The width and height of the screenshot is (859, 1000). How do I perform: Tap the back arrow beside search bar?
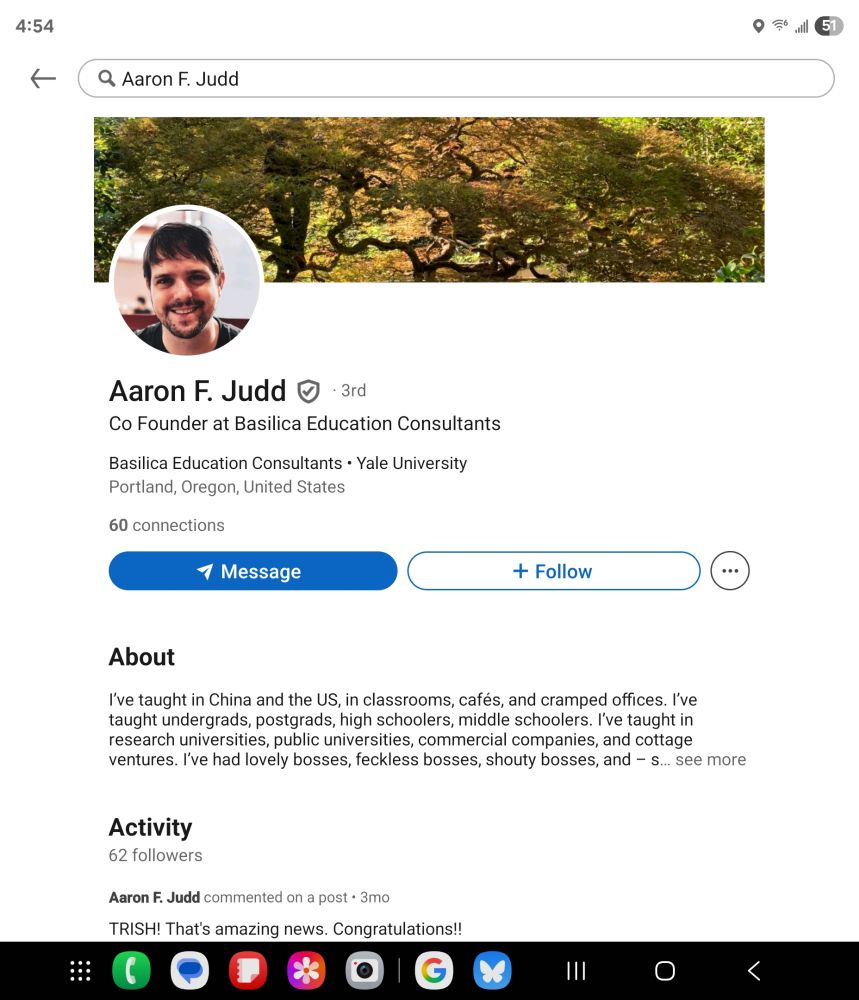pos(43,78)
